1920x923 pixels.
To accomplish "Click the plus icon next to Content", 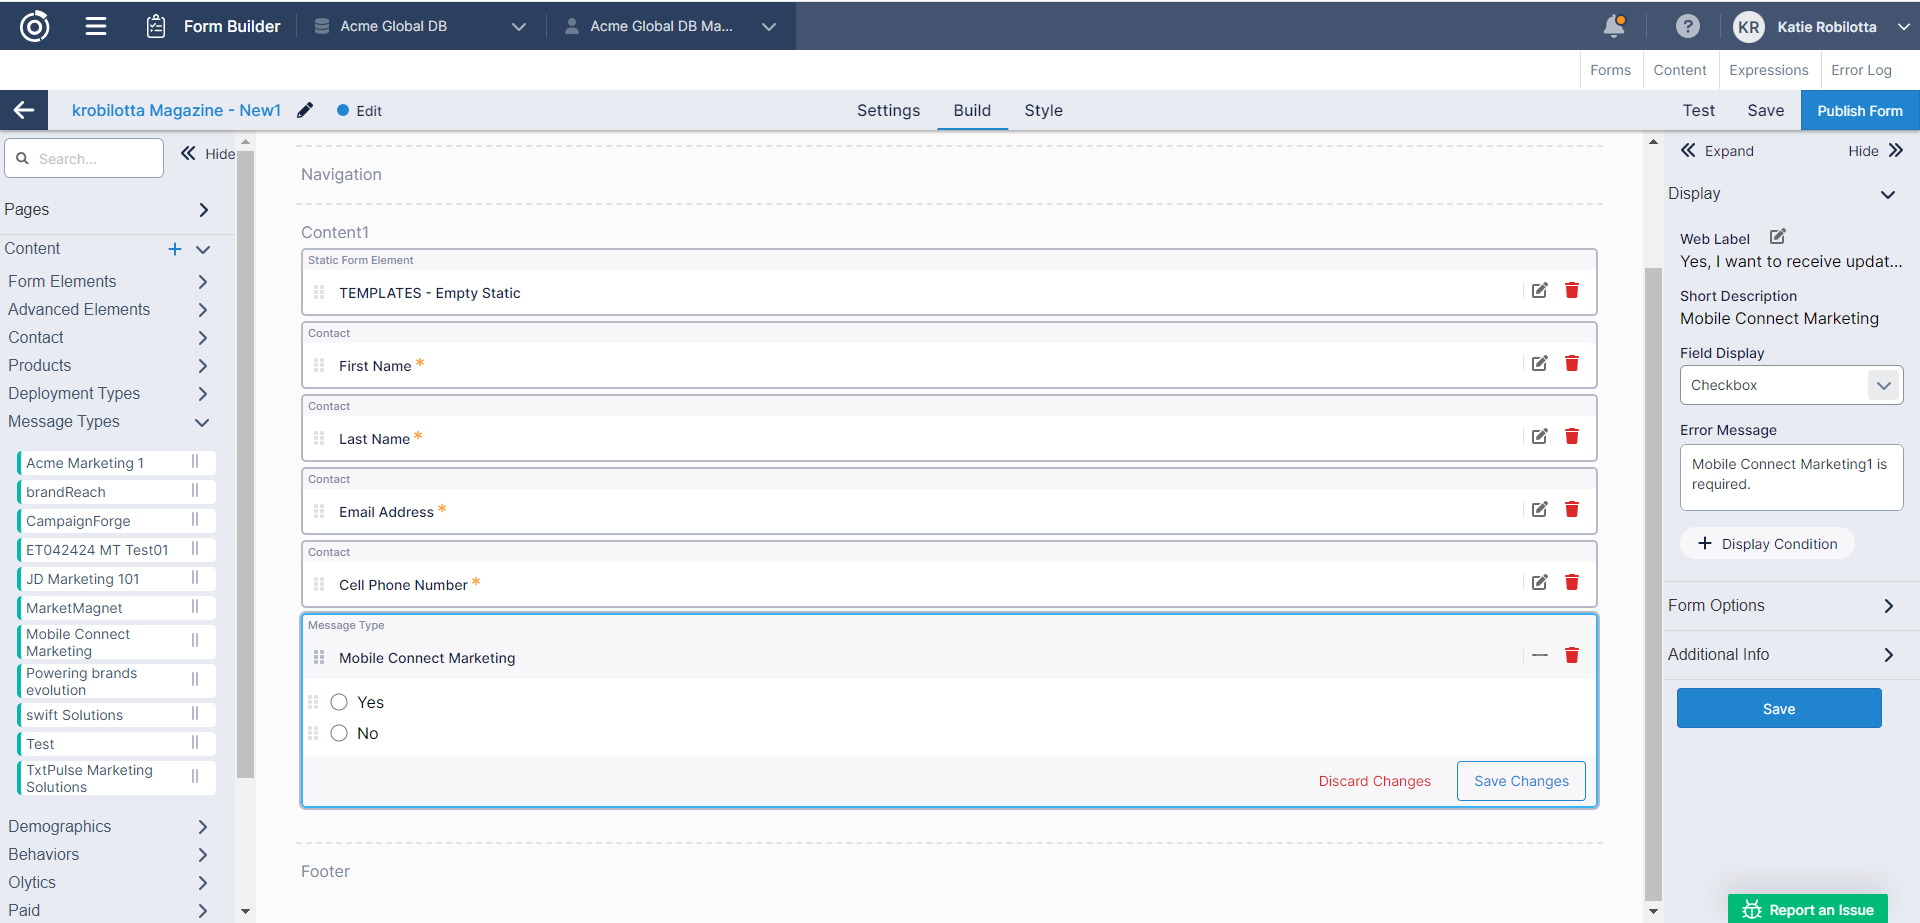I will tap(175, 249).
